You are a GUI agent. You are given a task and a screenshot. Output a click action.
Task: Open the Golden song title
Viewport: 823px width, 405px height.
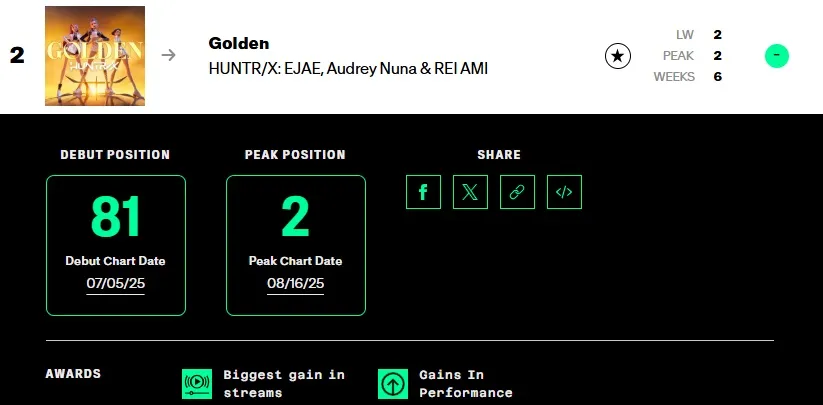[x=239, y=43]
